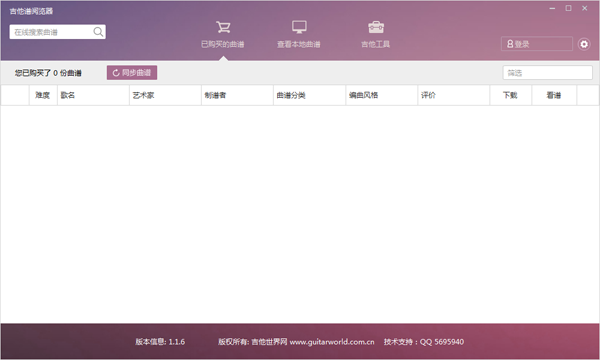Open the purchased scores shopping cart icon
This screenshot has width=600, height=360.
pos(223,27)
